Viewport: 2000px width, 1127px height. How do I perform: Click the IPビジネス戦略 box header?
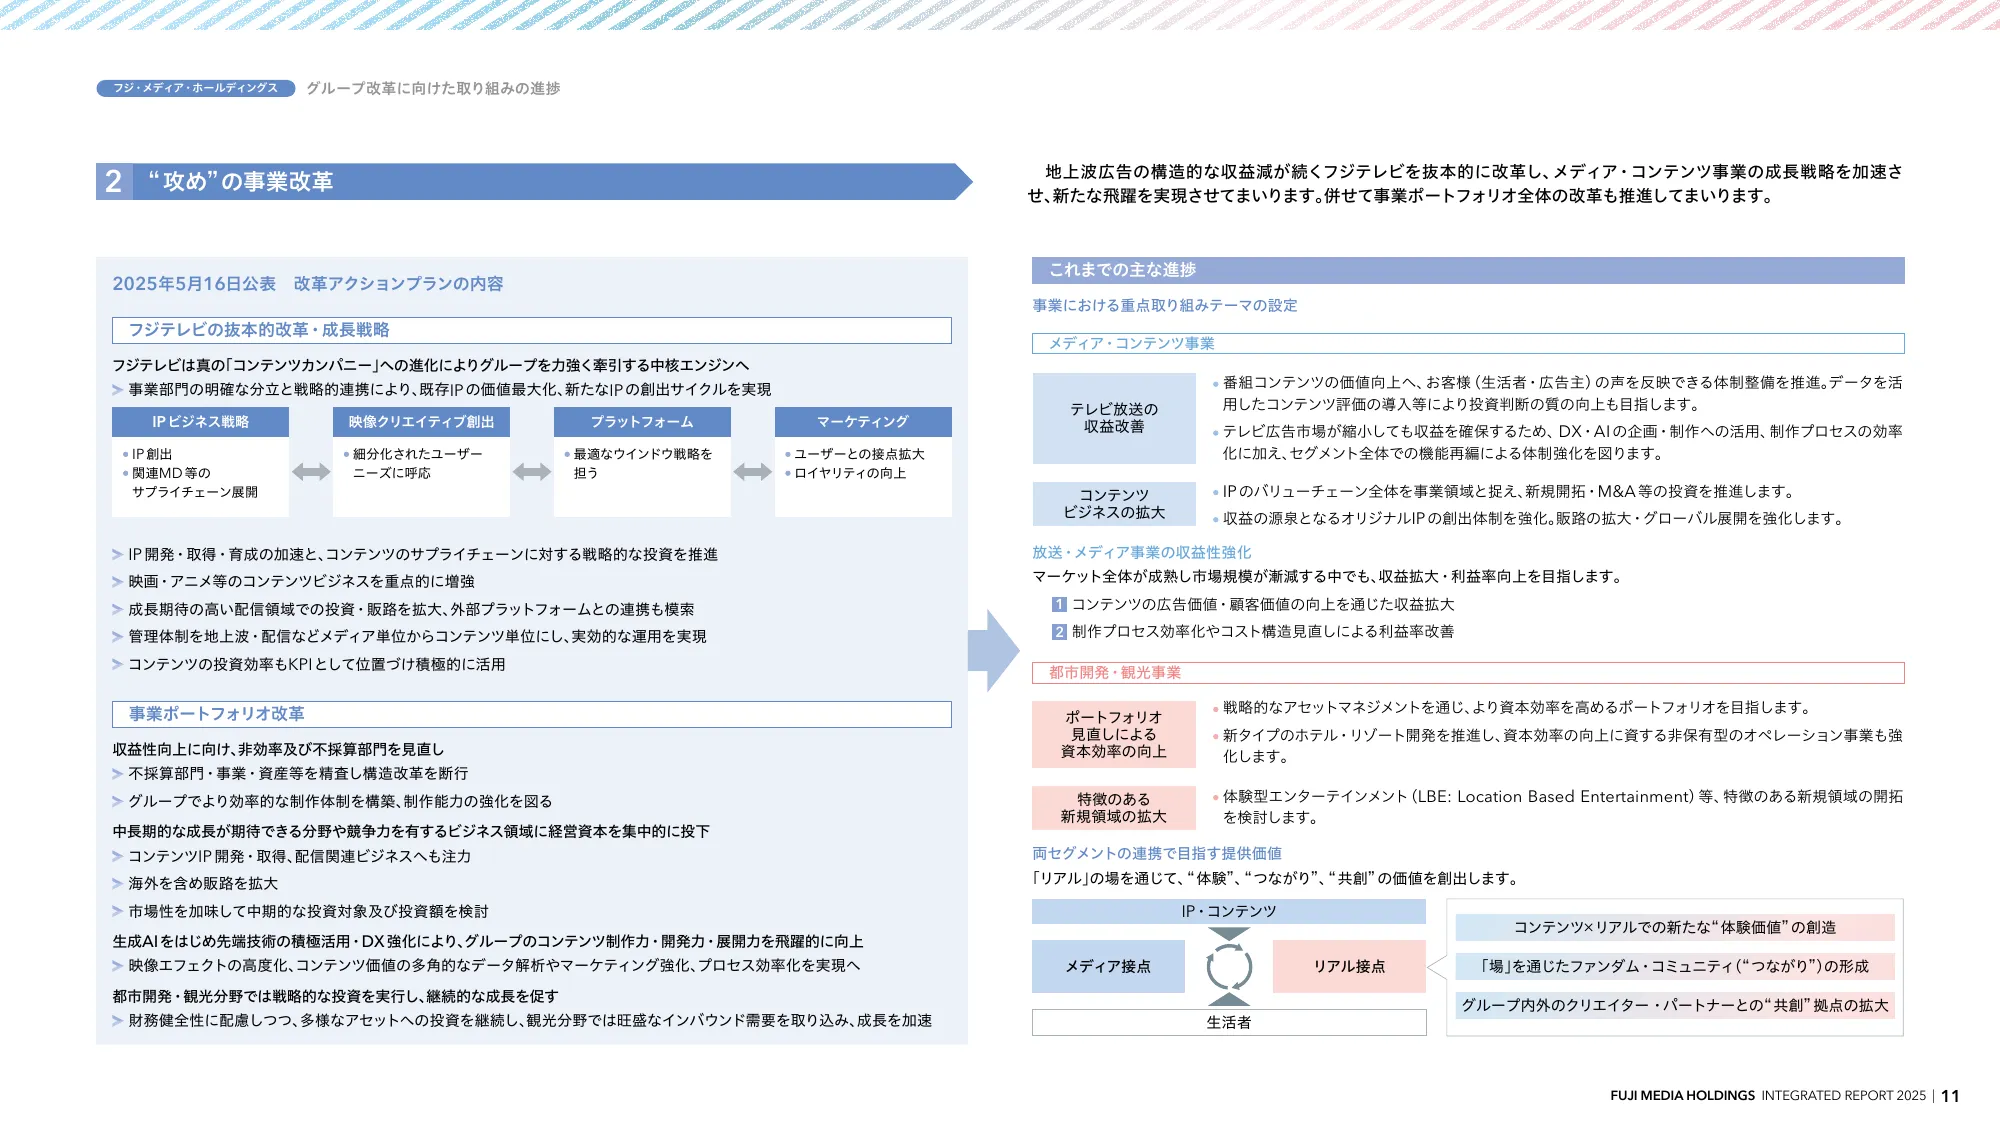tap(200, 422)
